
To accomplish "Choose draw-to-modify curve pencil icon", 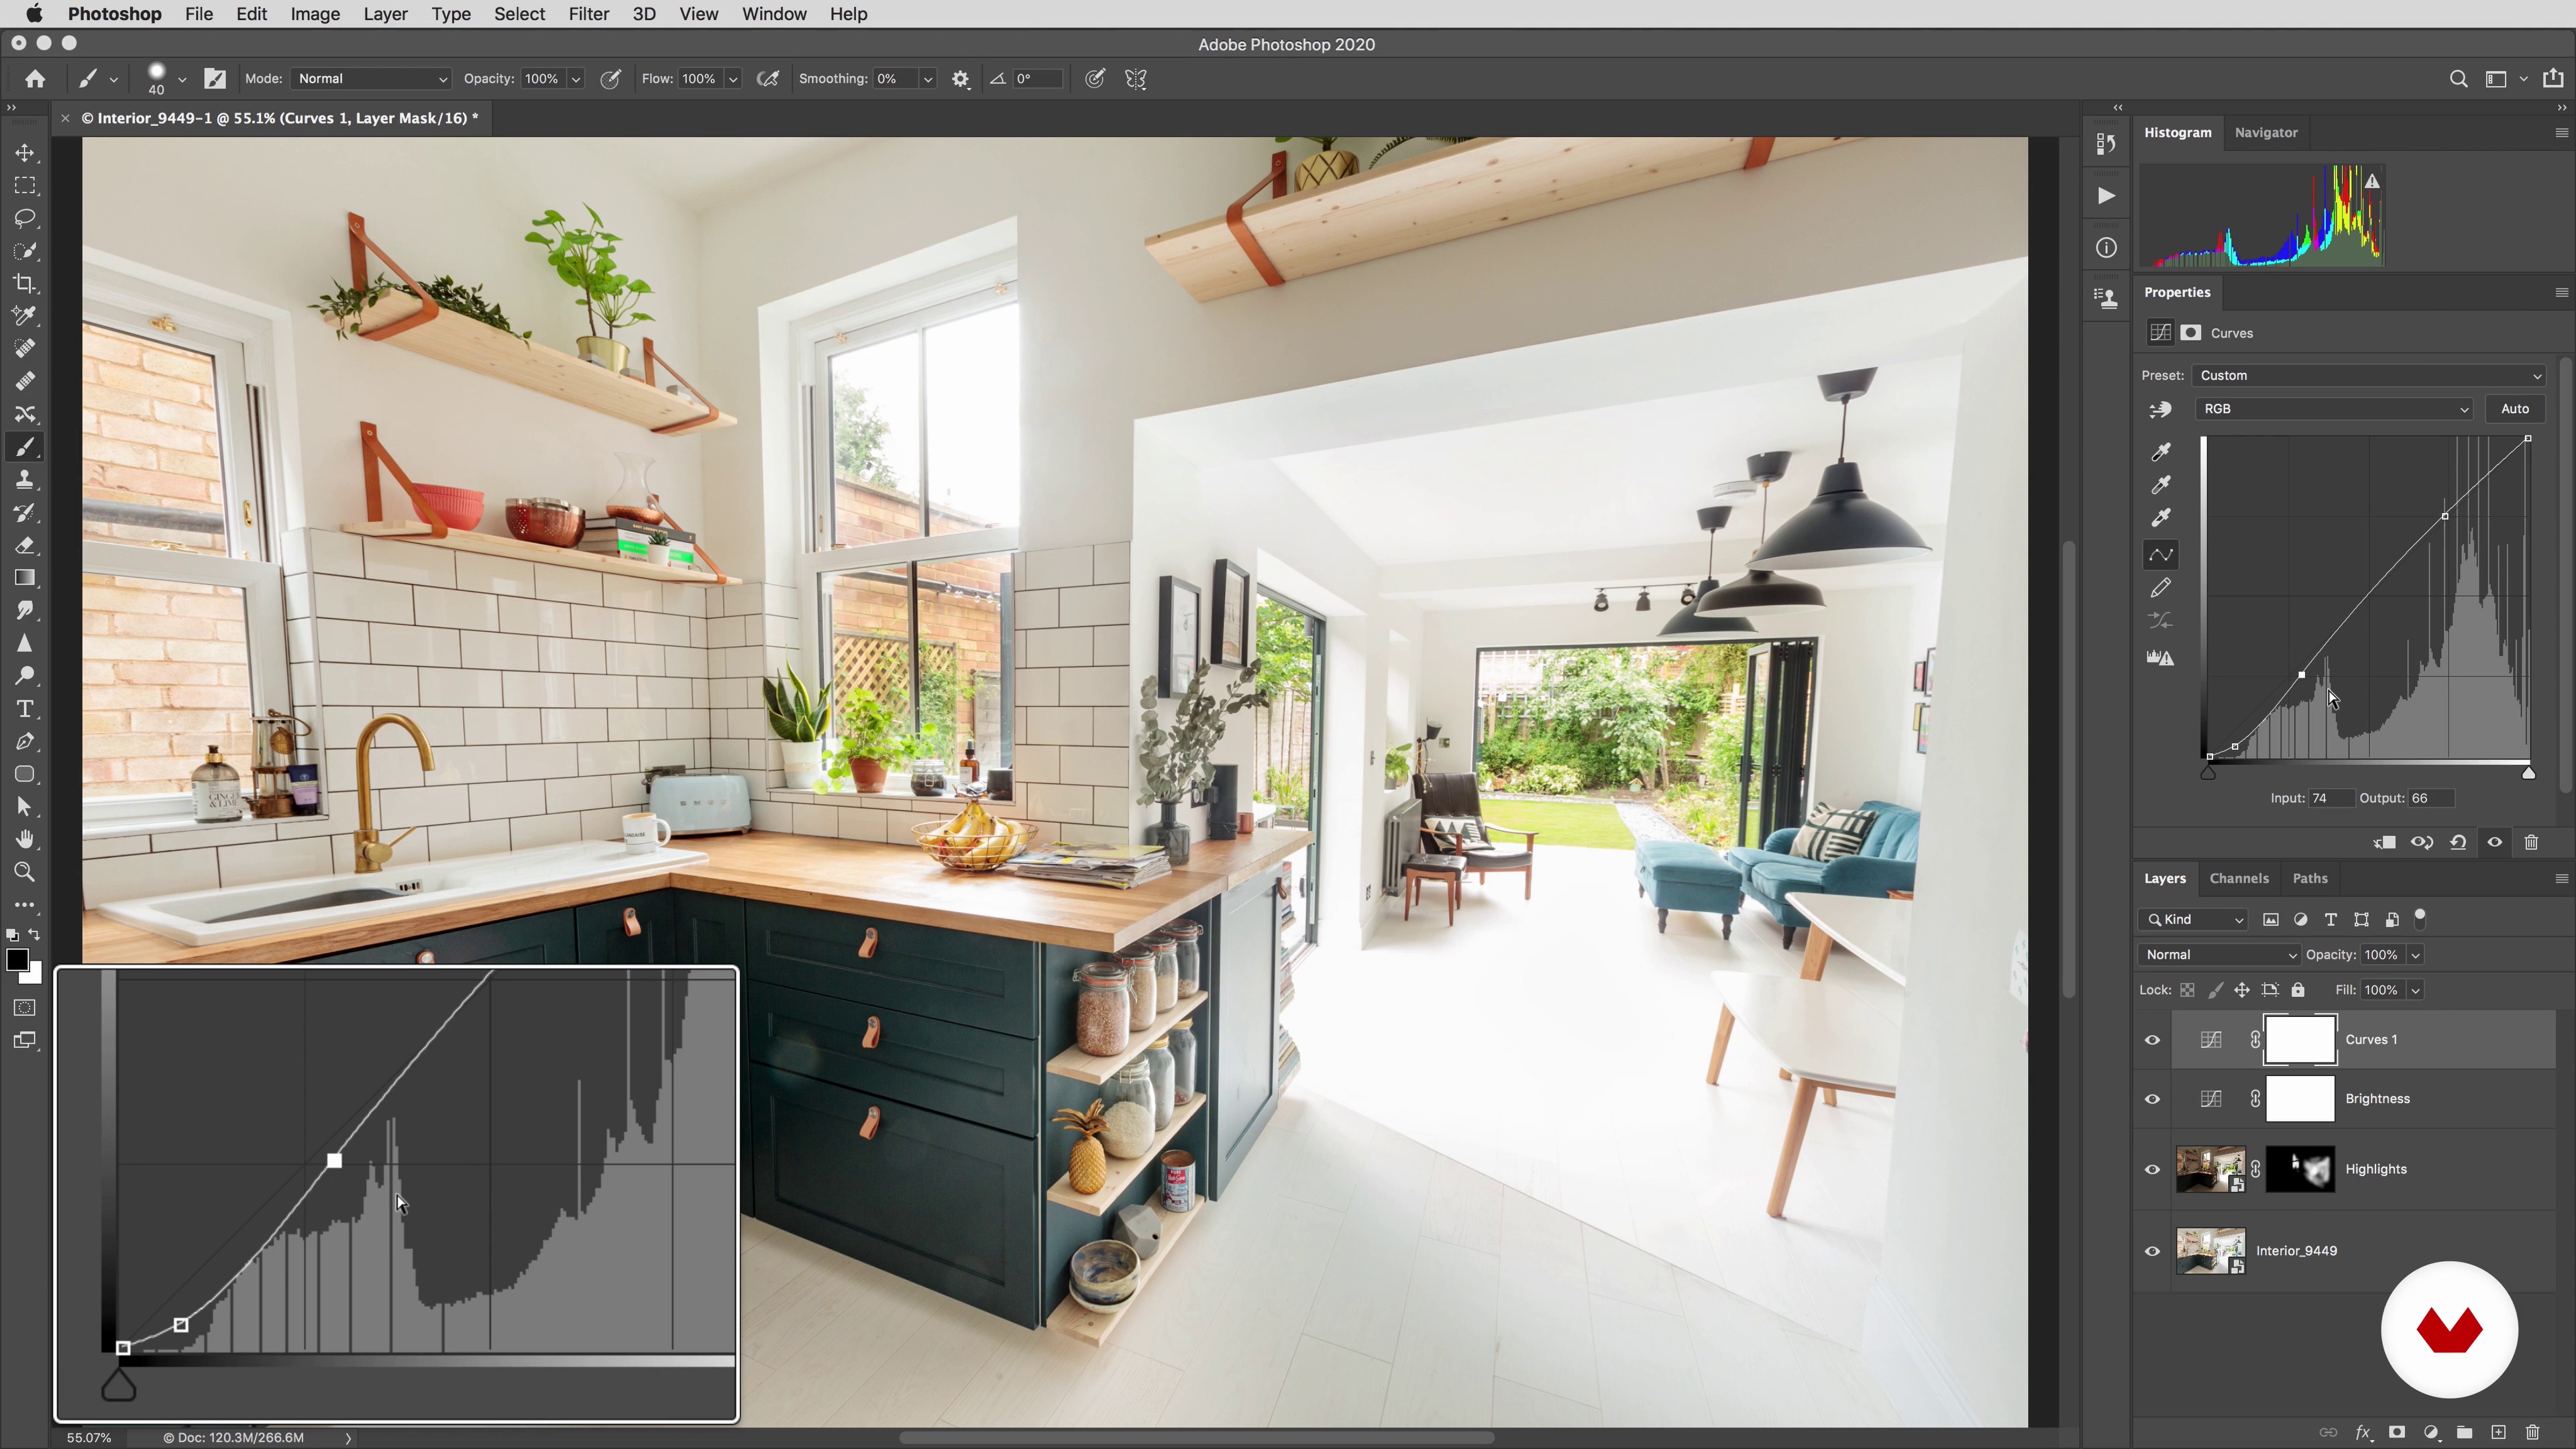I will click(2161, 588).
